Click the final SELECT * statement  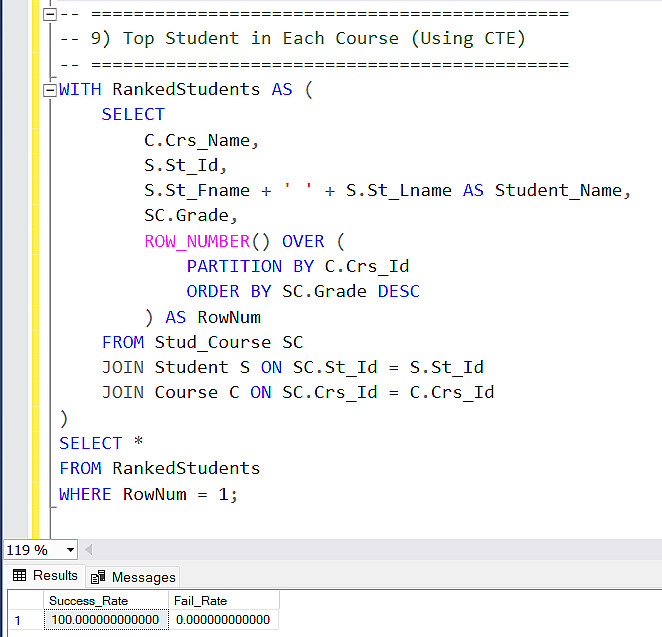tap(101, 443)
